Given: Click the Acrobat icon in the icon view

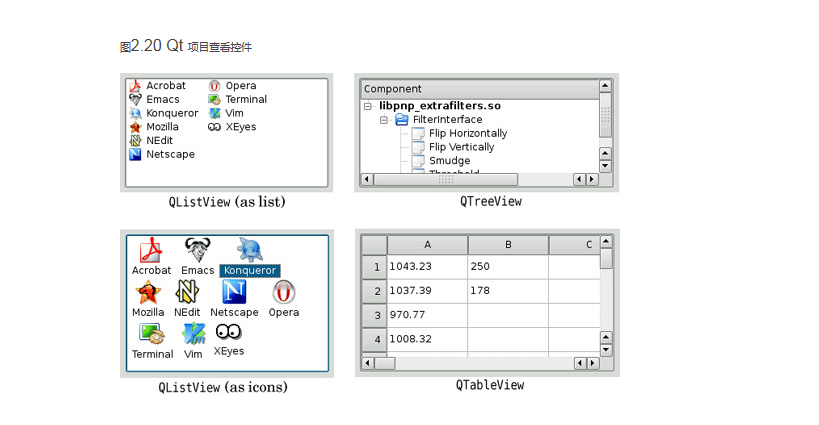Looking at the screenshot, I should (x=151, y=251).
